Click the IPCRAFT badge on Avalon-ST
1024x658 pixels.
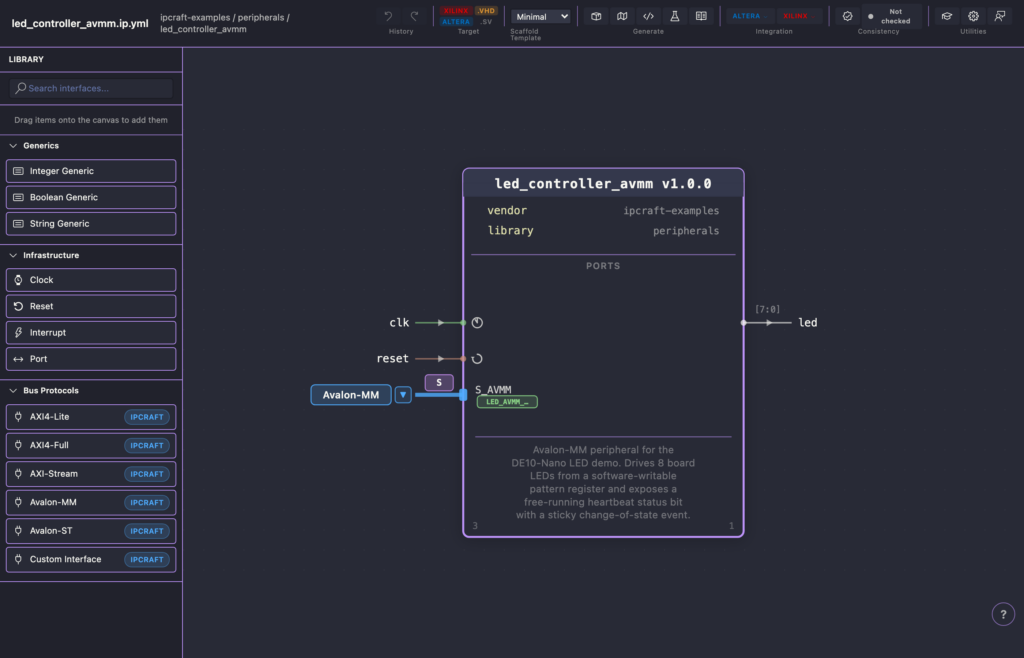147,531
